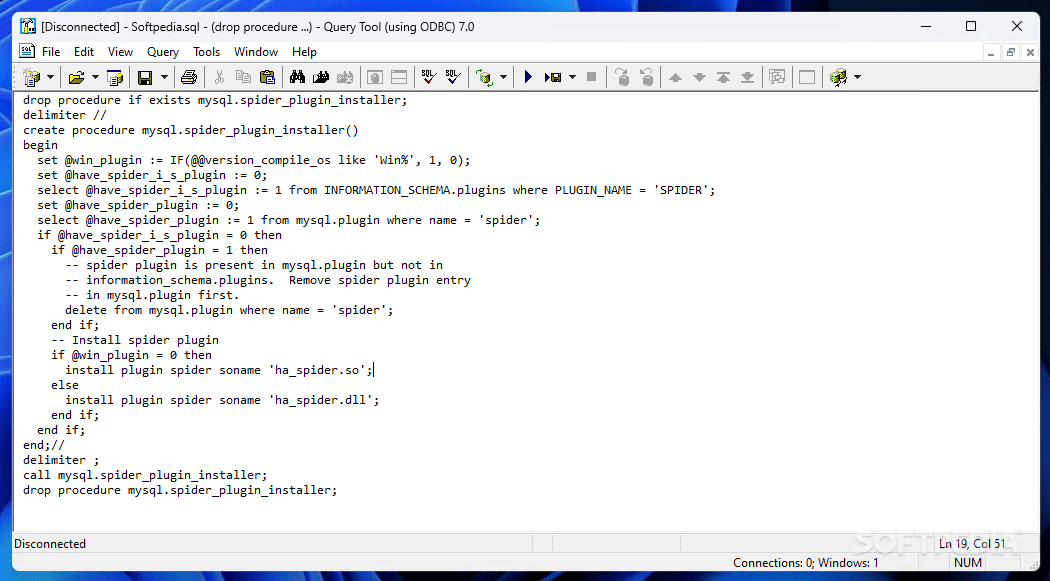Click the jump-to-top arrow with bar icon
Viewport: 1050px width, 581px height.
723,77
